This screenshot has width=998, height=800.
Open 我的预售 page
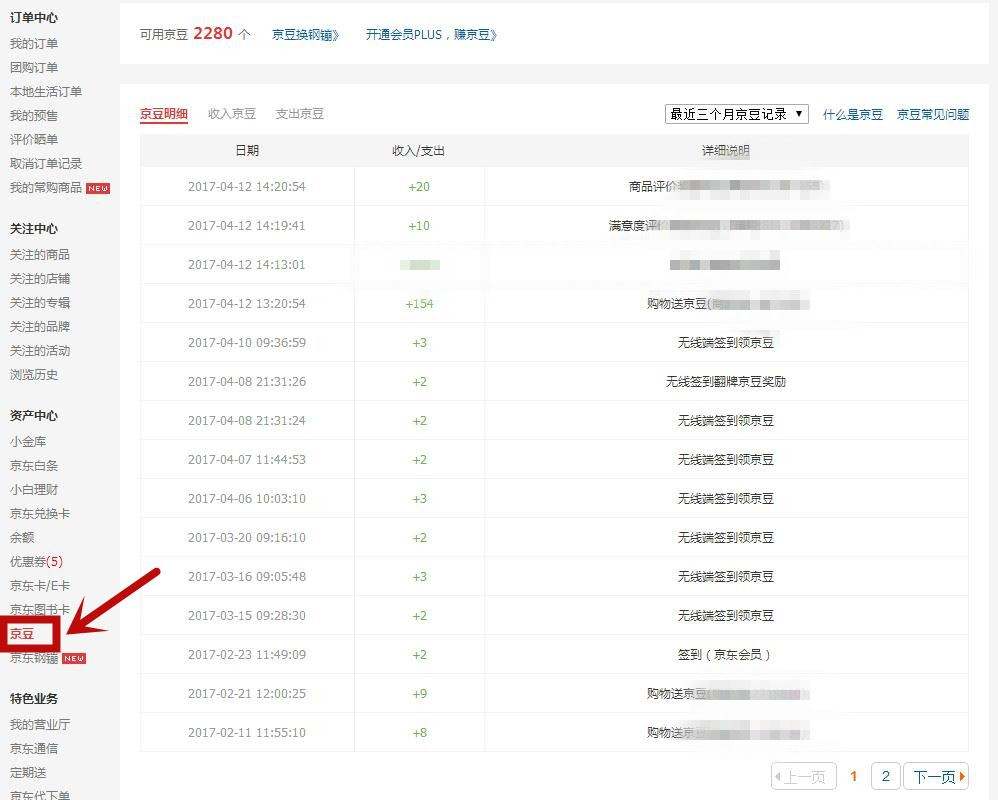coord(34,116)
